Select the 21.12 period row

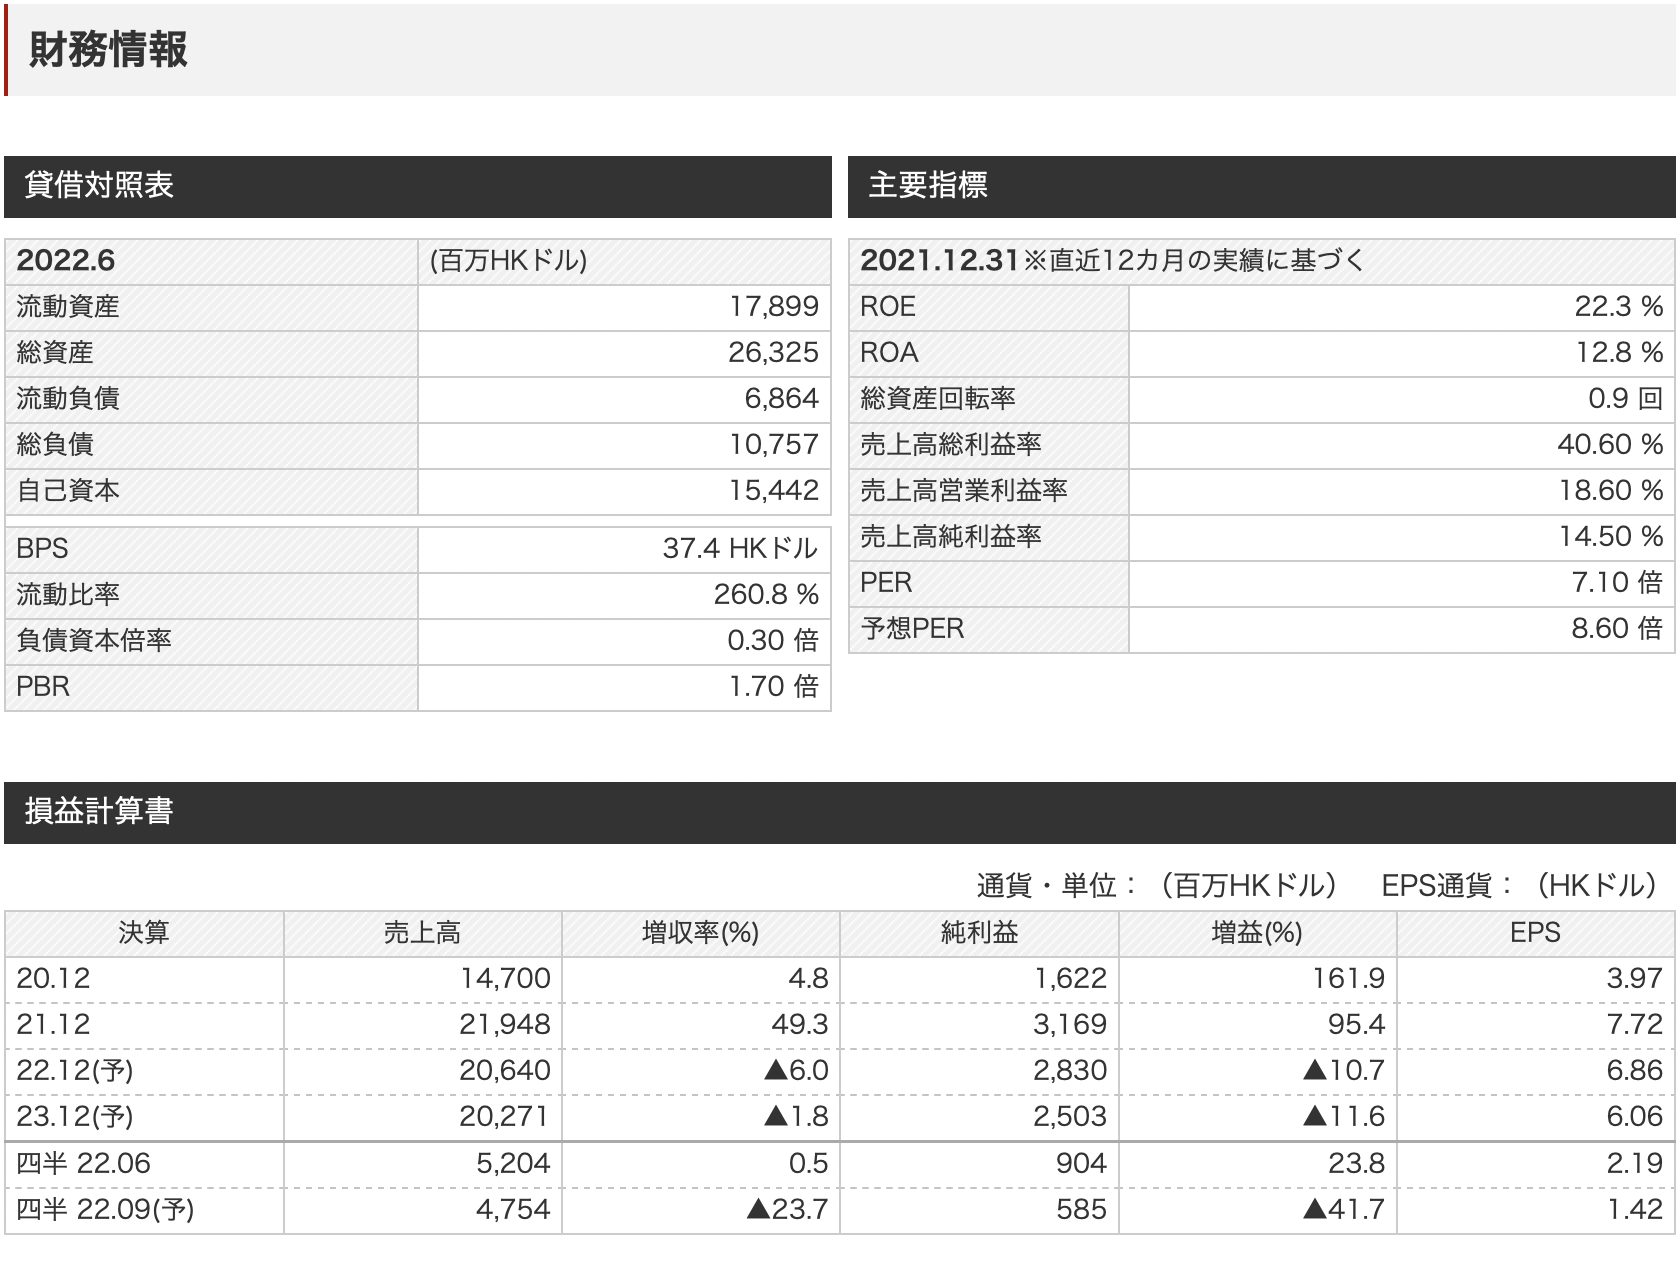coord(840,1025)
